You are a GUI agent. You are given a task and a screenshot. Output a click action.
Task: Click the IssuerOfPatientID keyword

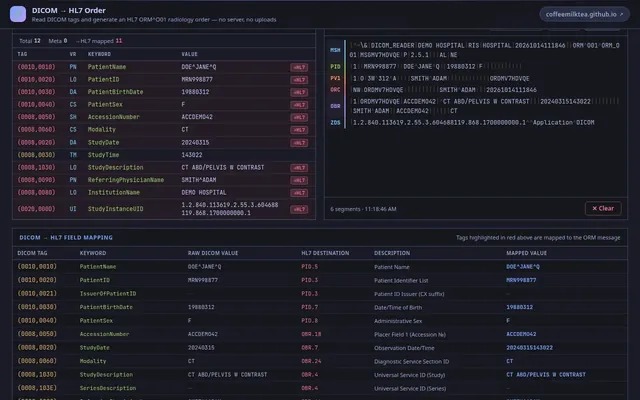108,293
